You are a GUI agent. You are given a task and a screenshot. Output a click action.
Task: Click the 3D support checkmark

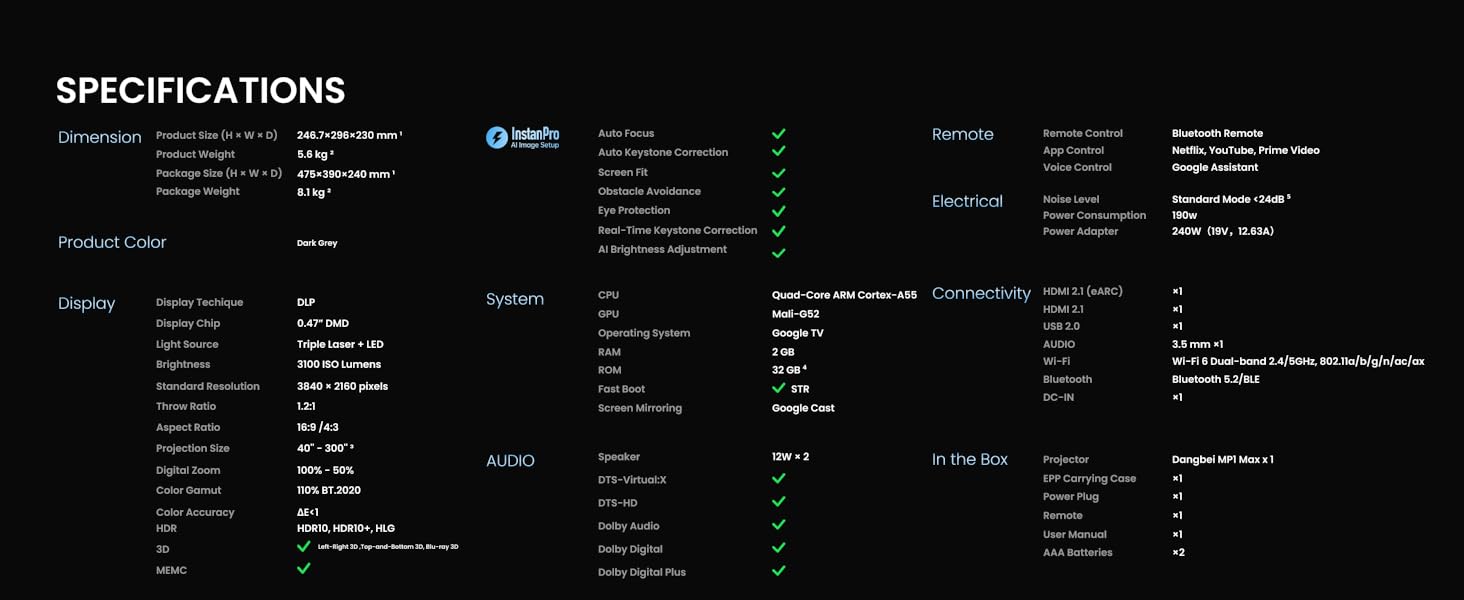coord(304,546)
